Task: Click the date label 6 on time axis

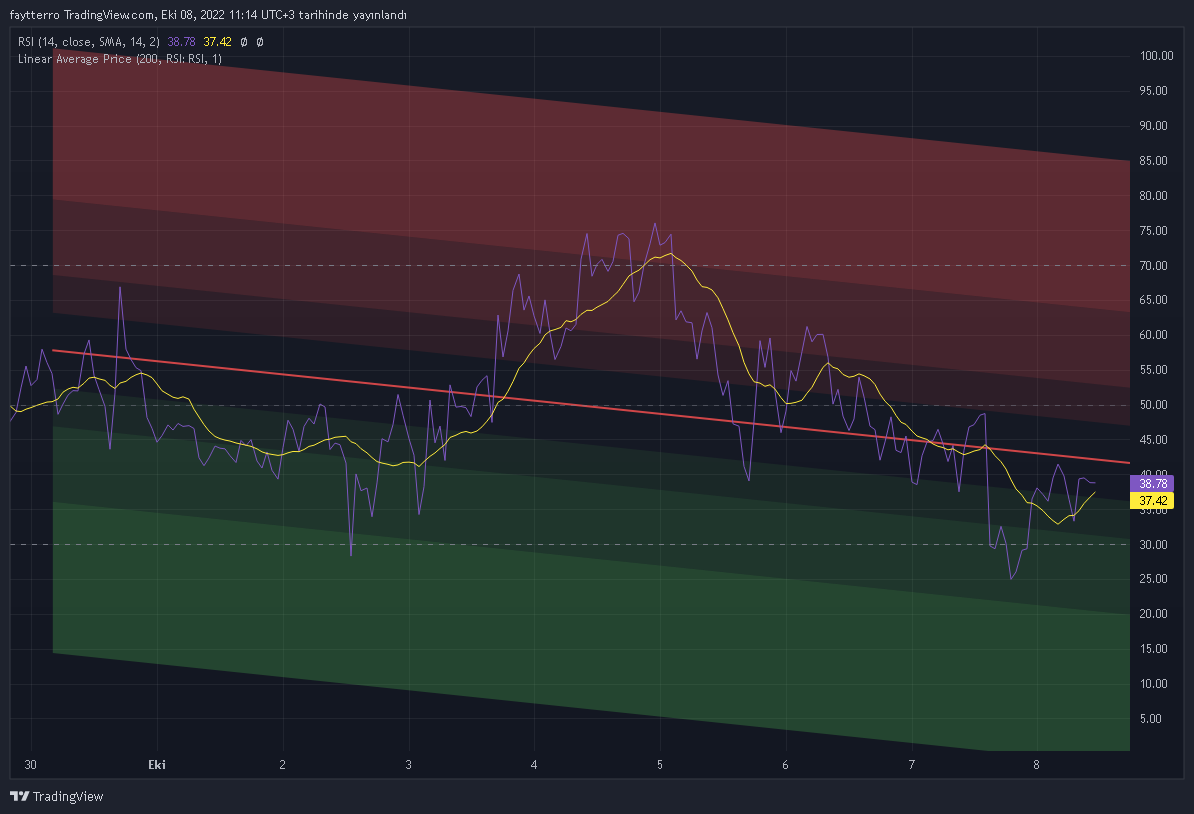Action: (785, 765)
